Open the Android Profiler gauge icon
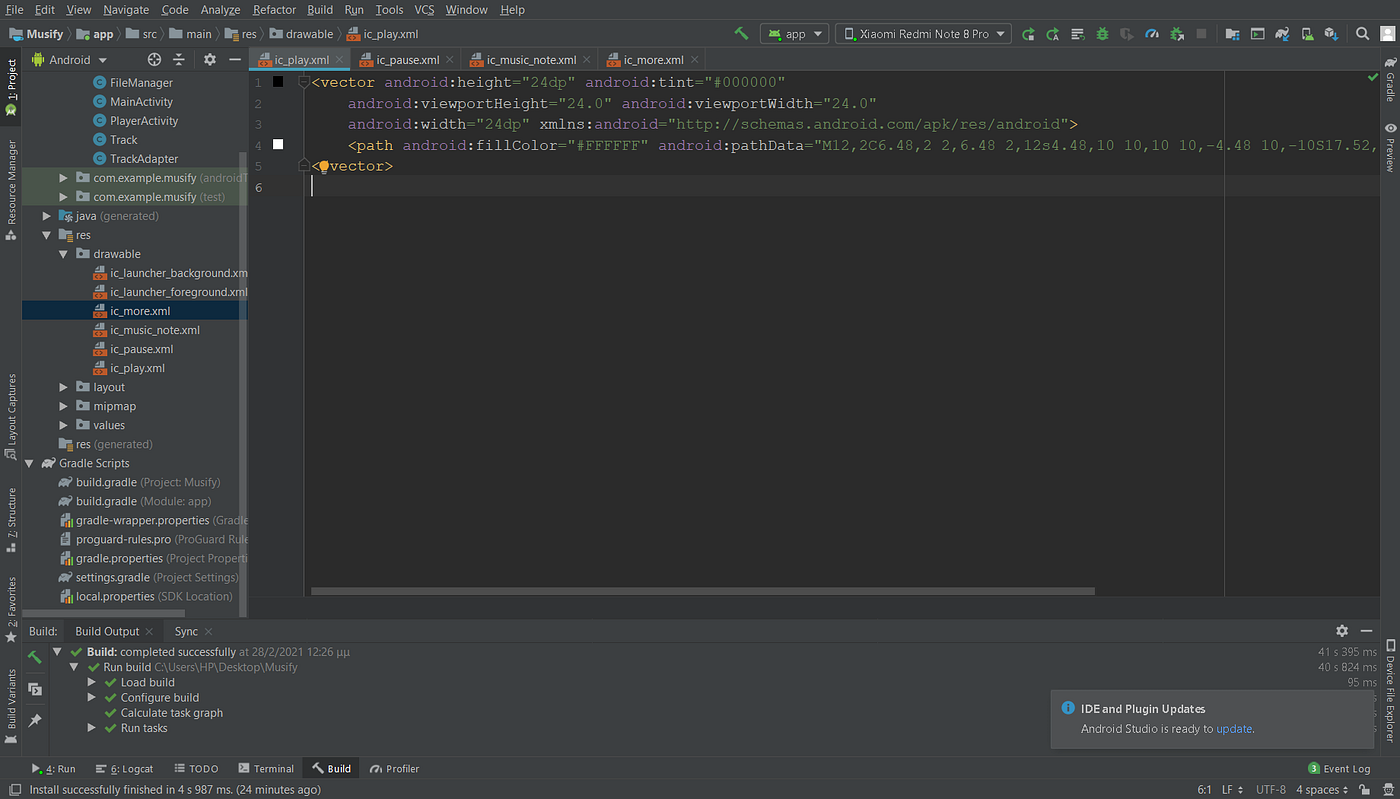This screenshot has height=799, width=1400. tap(1153, 33)
